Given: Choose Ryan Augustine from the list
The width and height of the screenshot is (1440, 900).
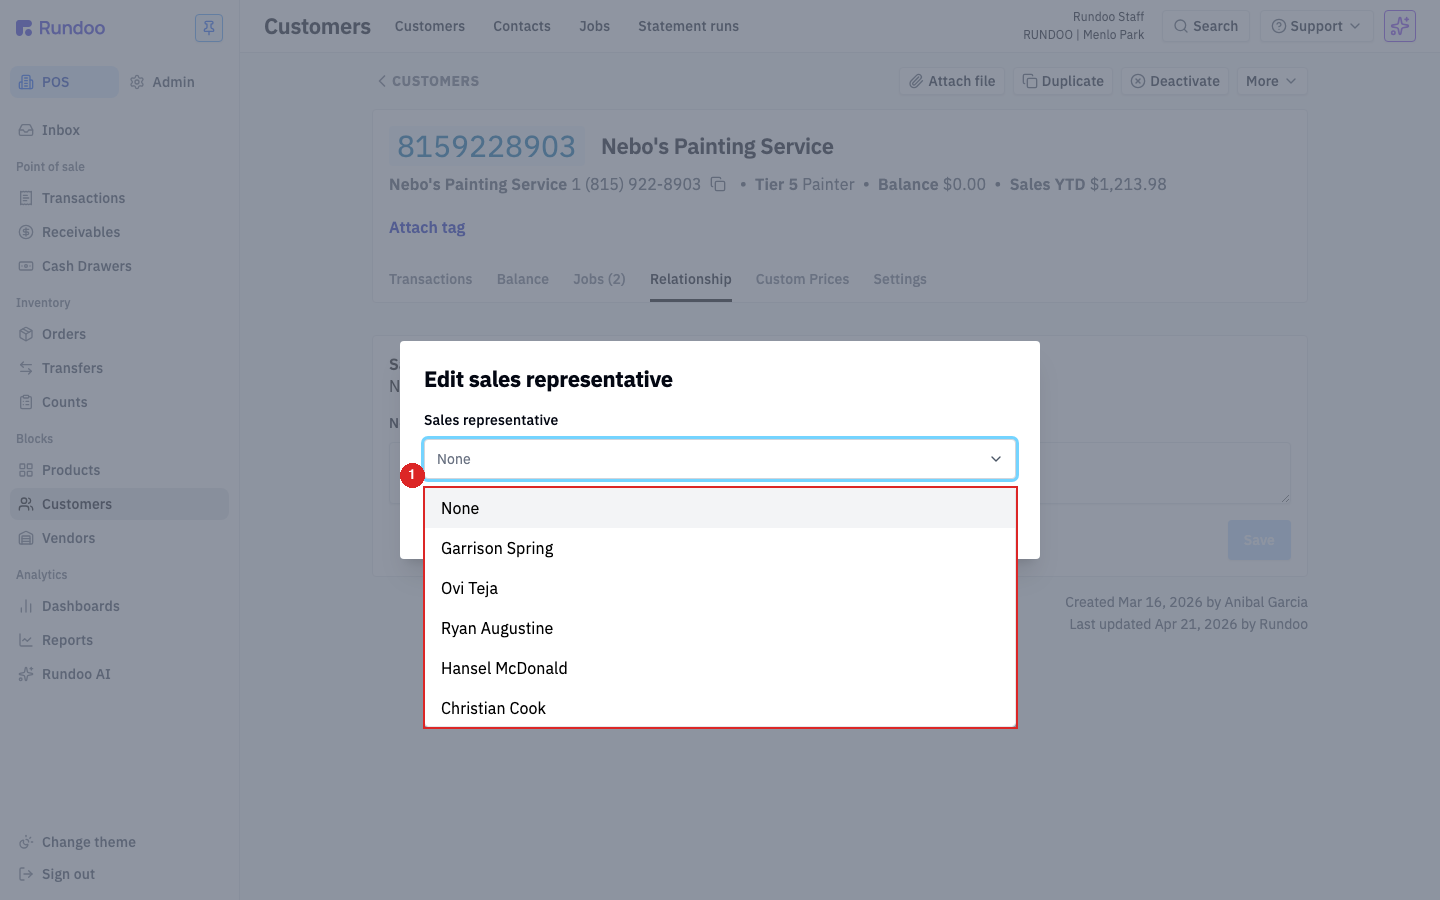Looking at the screenshot, I should pyautogui.click(x=720, y=628).
